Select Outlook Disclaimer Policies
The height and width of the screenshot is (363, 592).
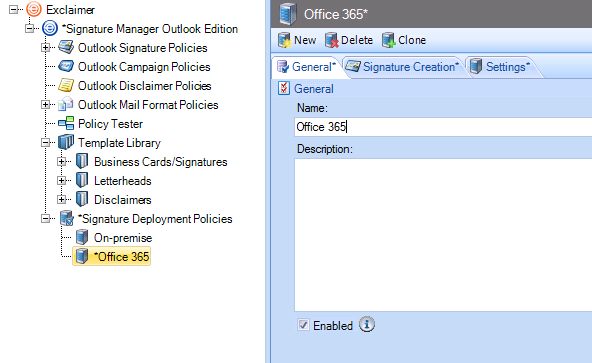click(x=144, y=86)
